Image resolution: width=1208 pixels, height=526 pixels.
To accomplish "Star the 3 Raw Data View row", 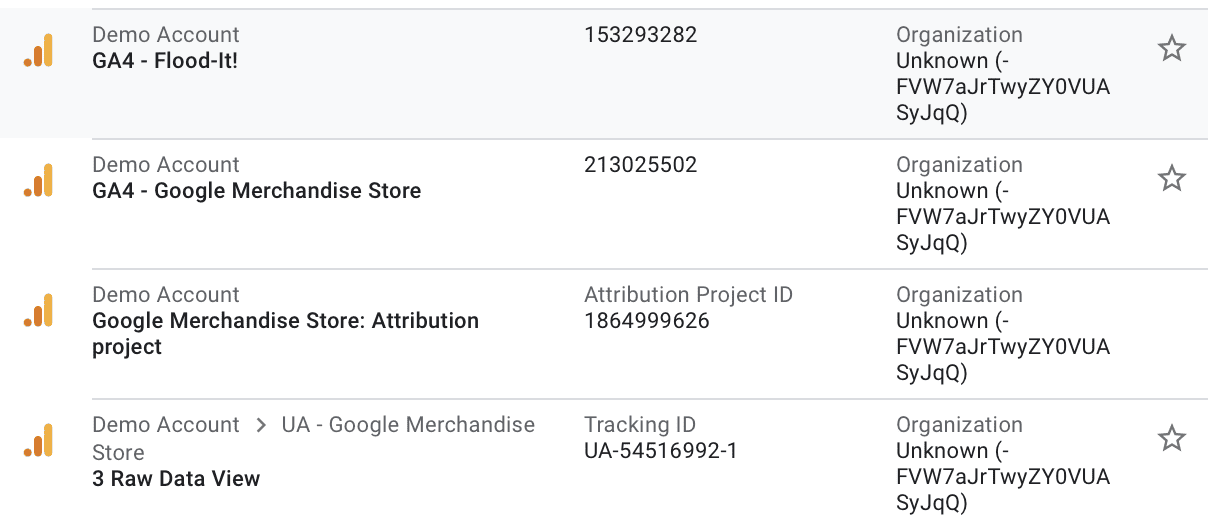I will click(1171, 438).
